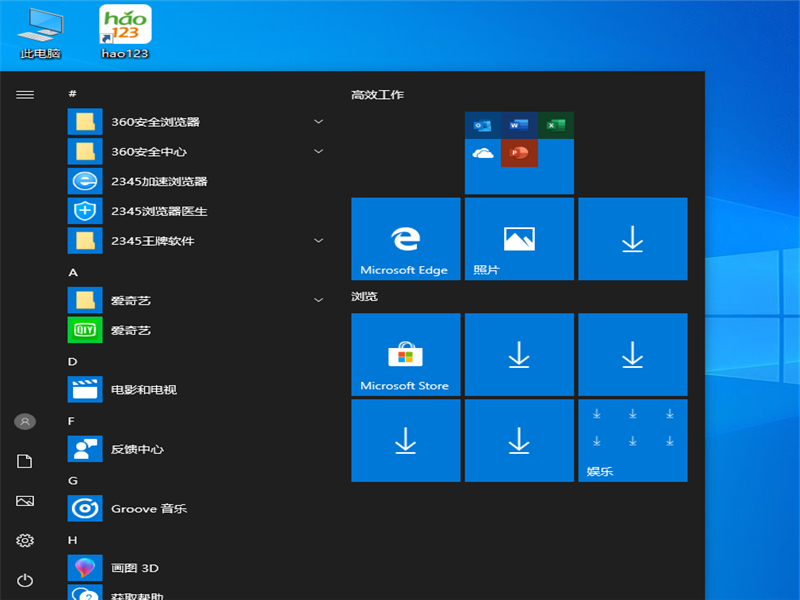Open the Pictures icon in sidebar
Screen dimensions: 800x600
25,501
